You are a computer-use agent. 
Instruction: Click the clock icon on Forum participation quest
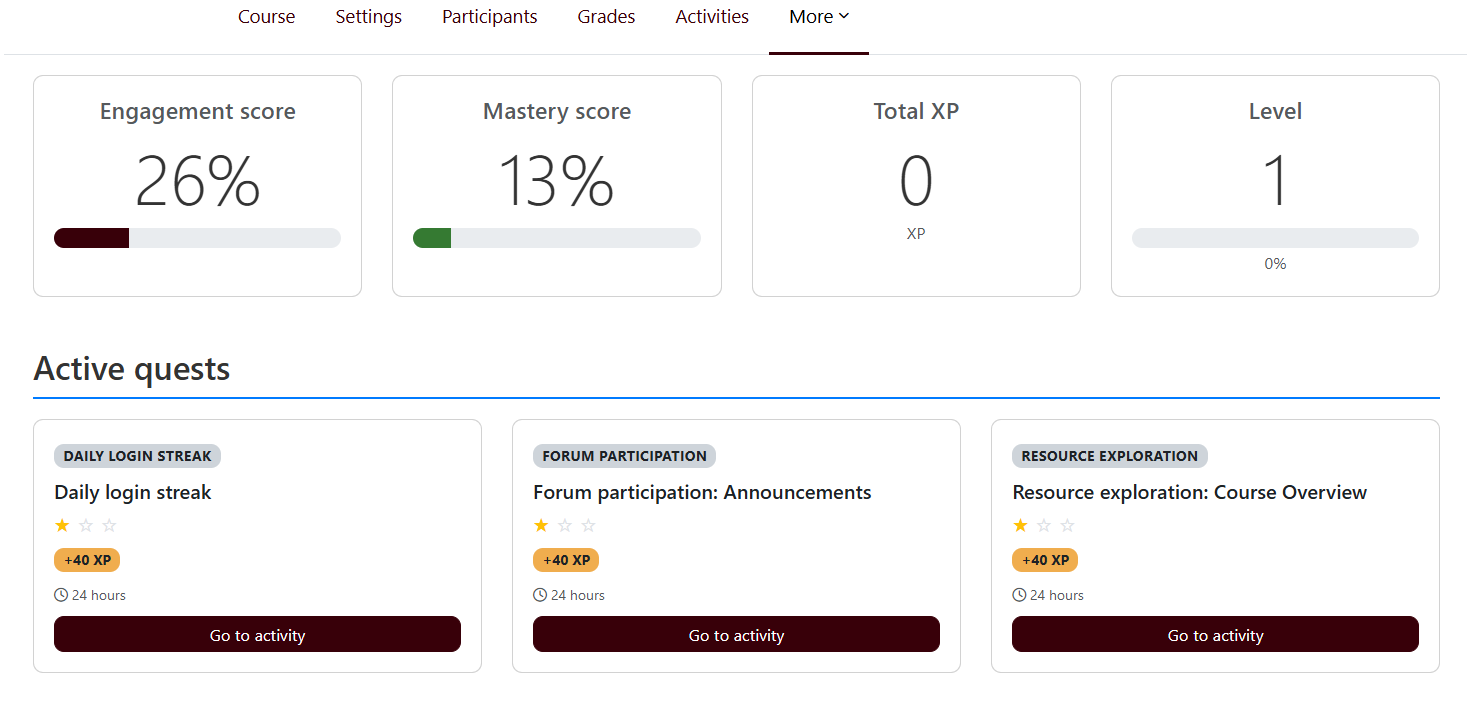coord(539,594)
